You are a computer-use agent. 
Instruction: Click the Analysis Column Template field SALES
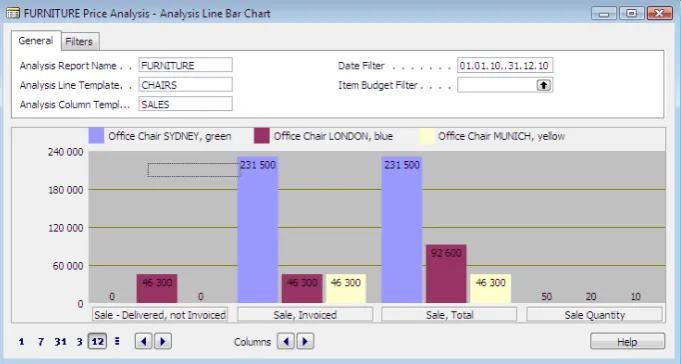tap(185, 104)
